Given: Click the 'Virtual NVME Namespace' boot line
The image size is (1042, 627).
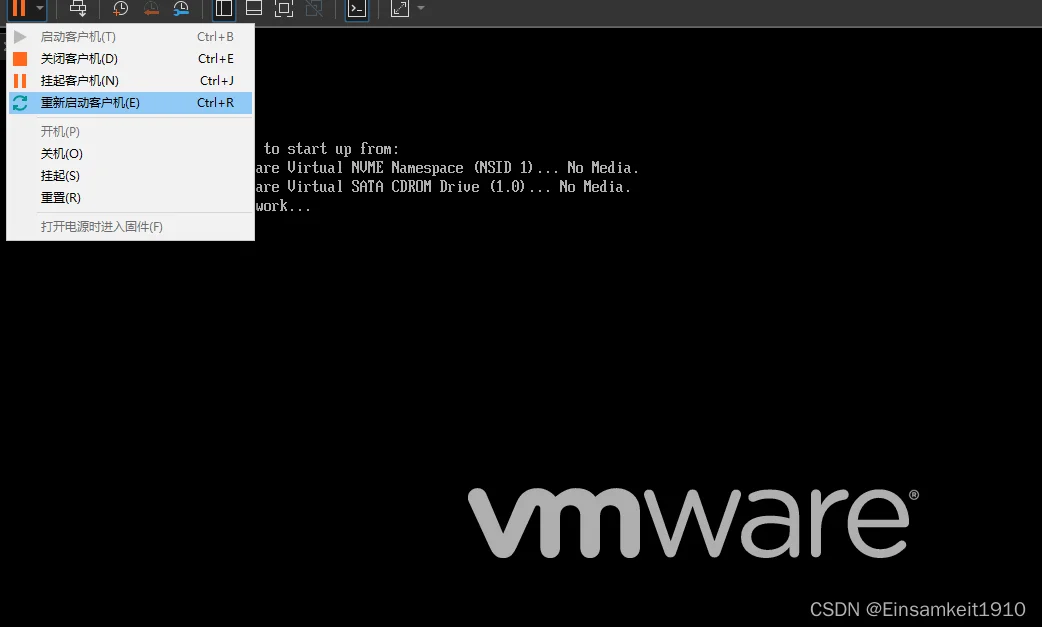Looking at the screenshot, I should point(447,168).
